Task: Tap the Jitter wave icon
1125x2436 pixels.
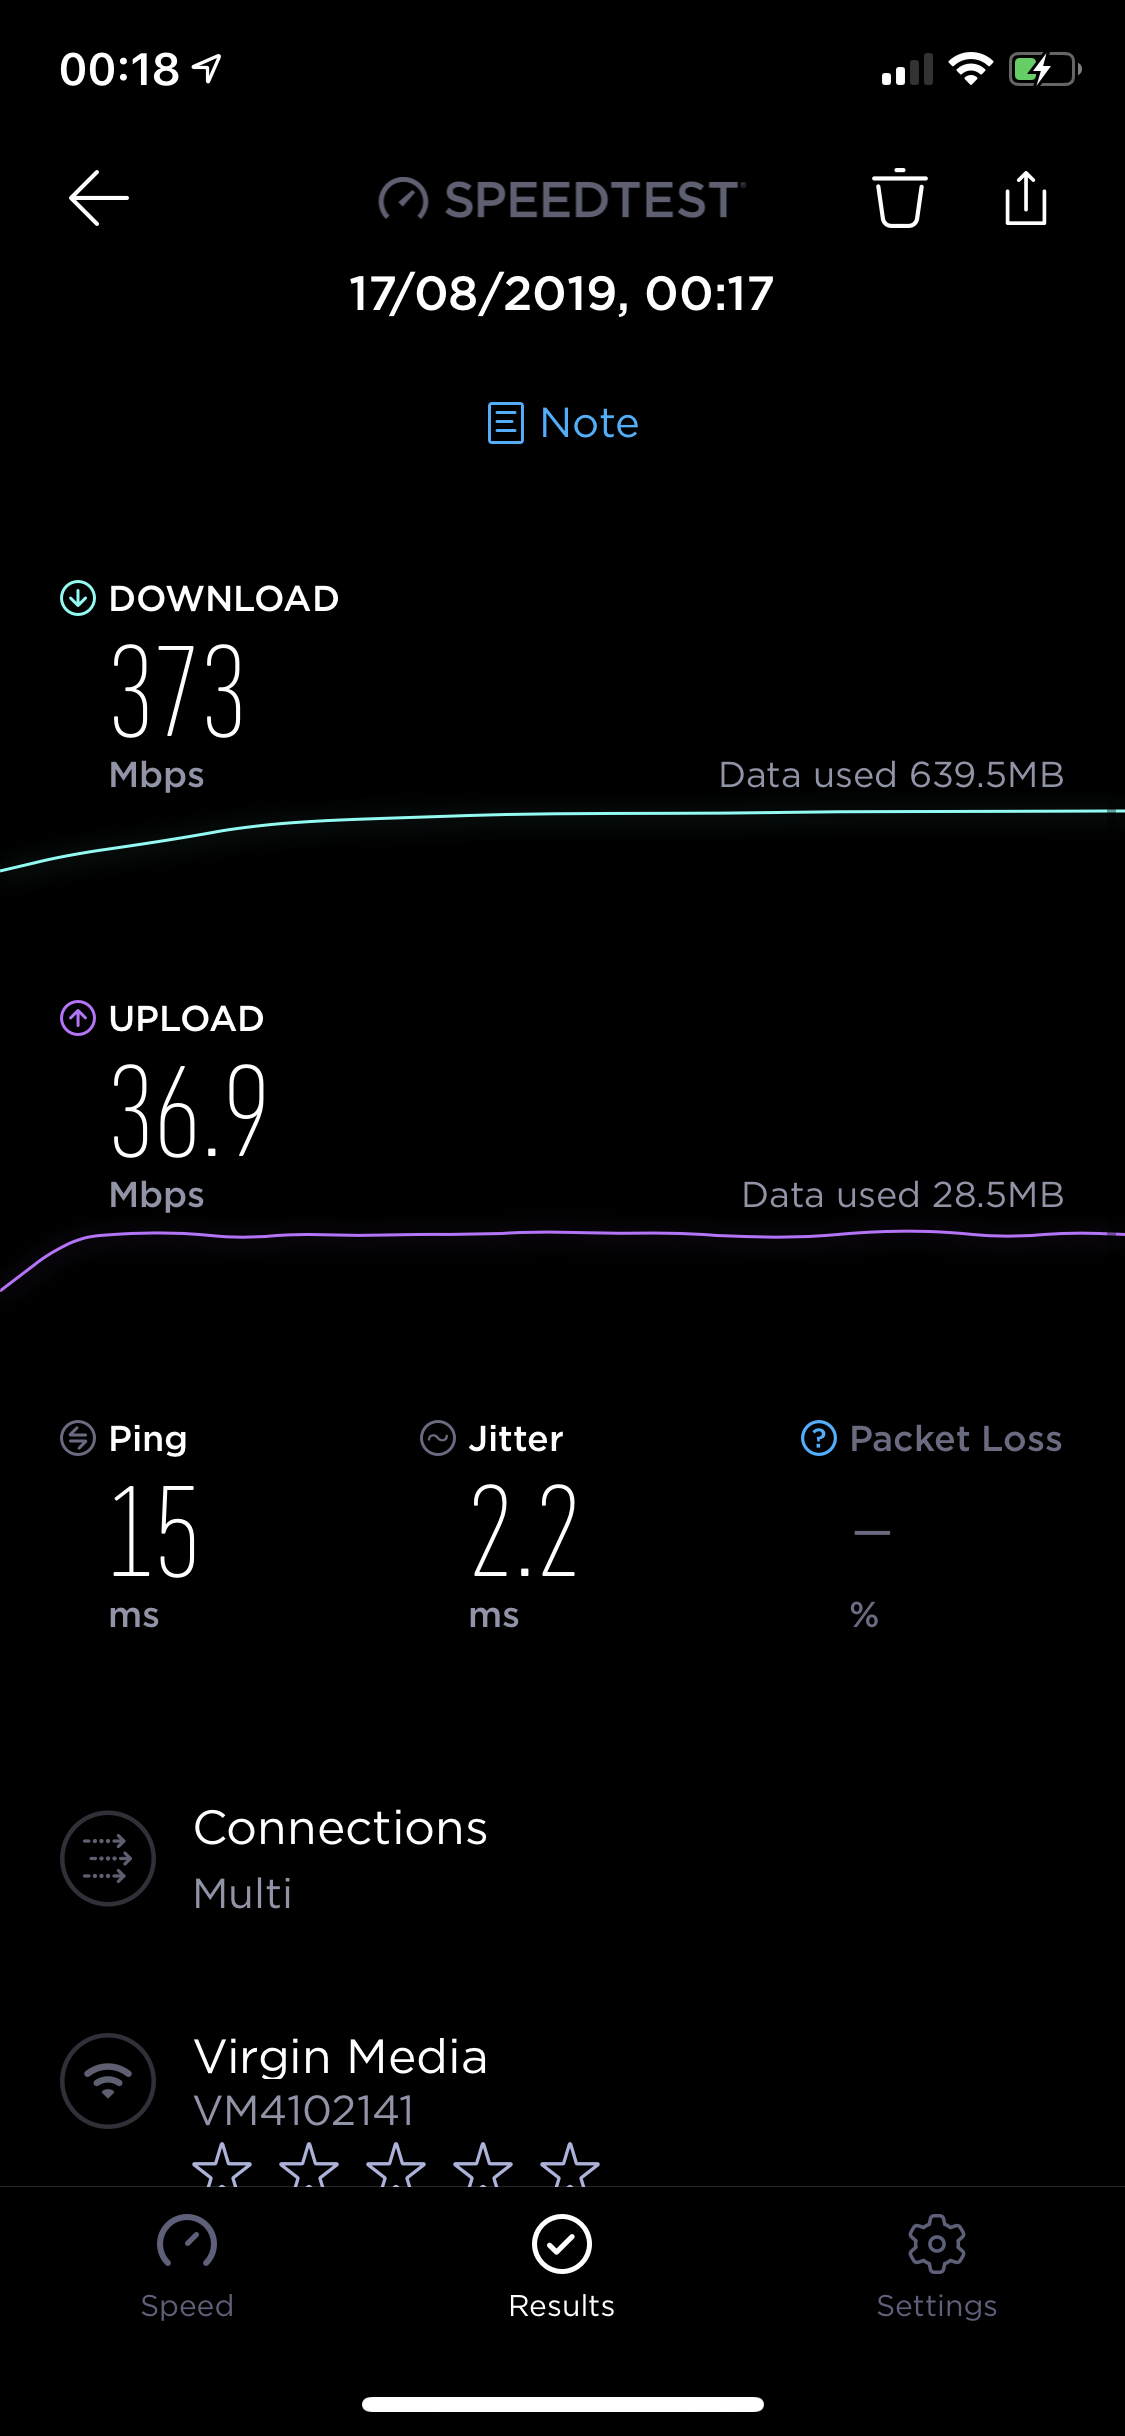Action: click(438, 1439)
